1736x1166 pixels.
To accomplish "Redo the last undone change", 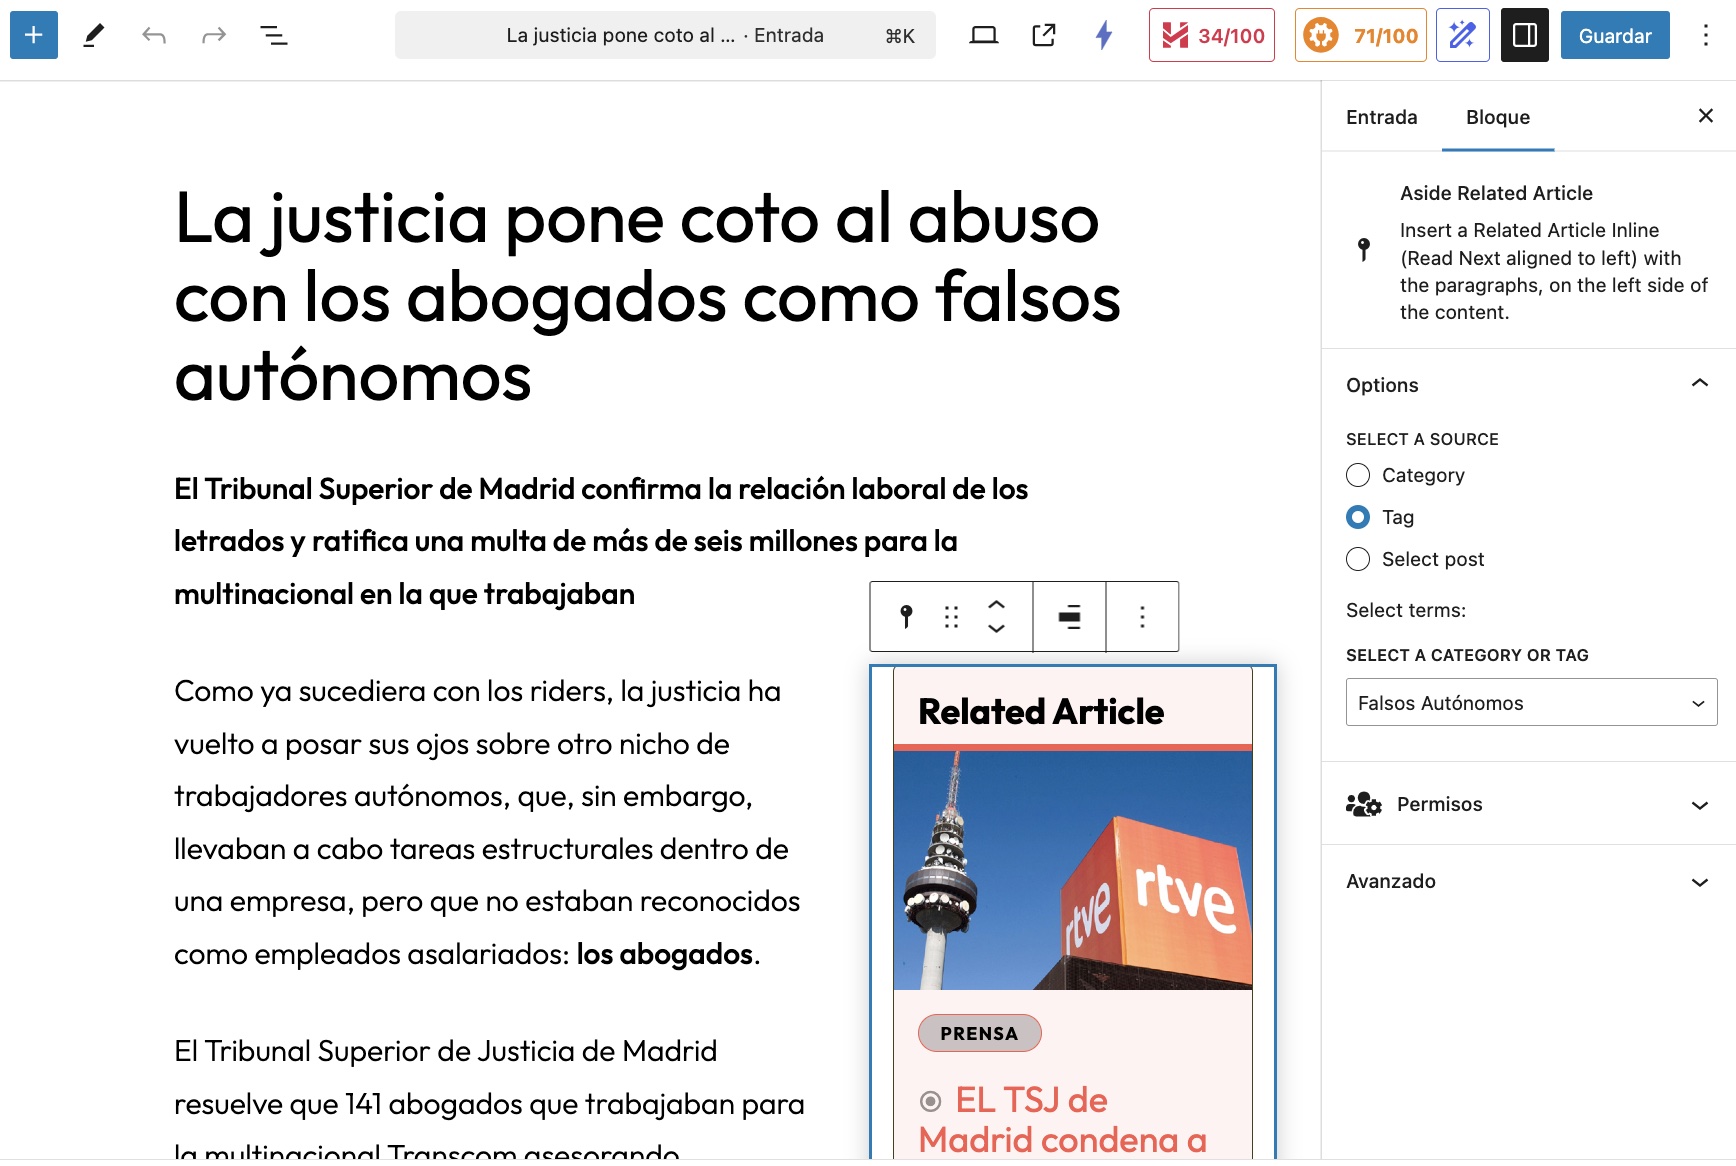I will point(213,36).
